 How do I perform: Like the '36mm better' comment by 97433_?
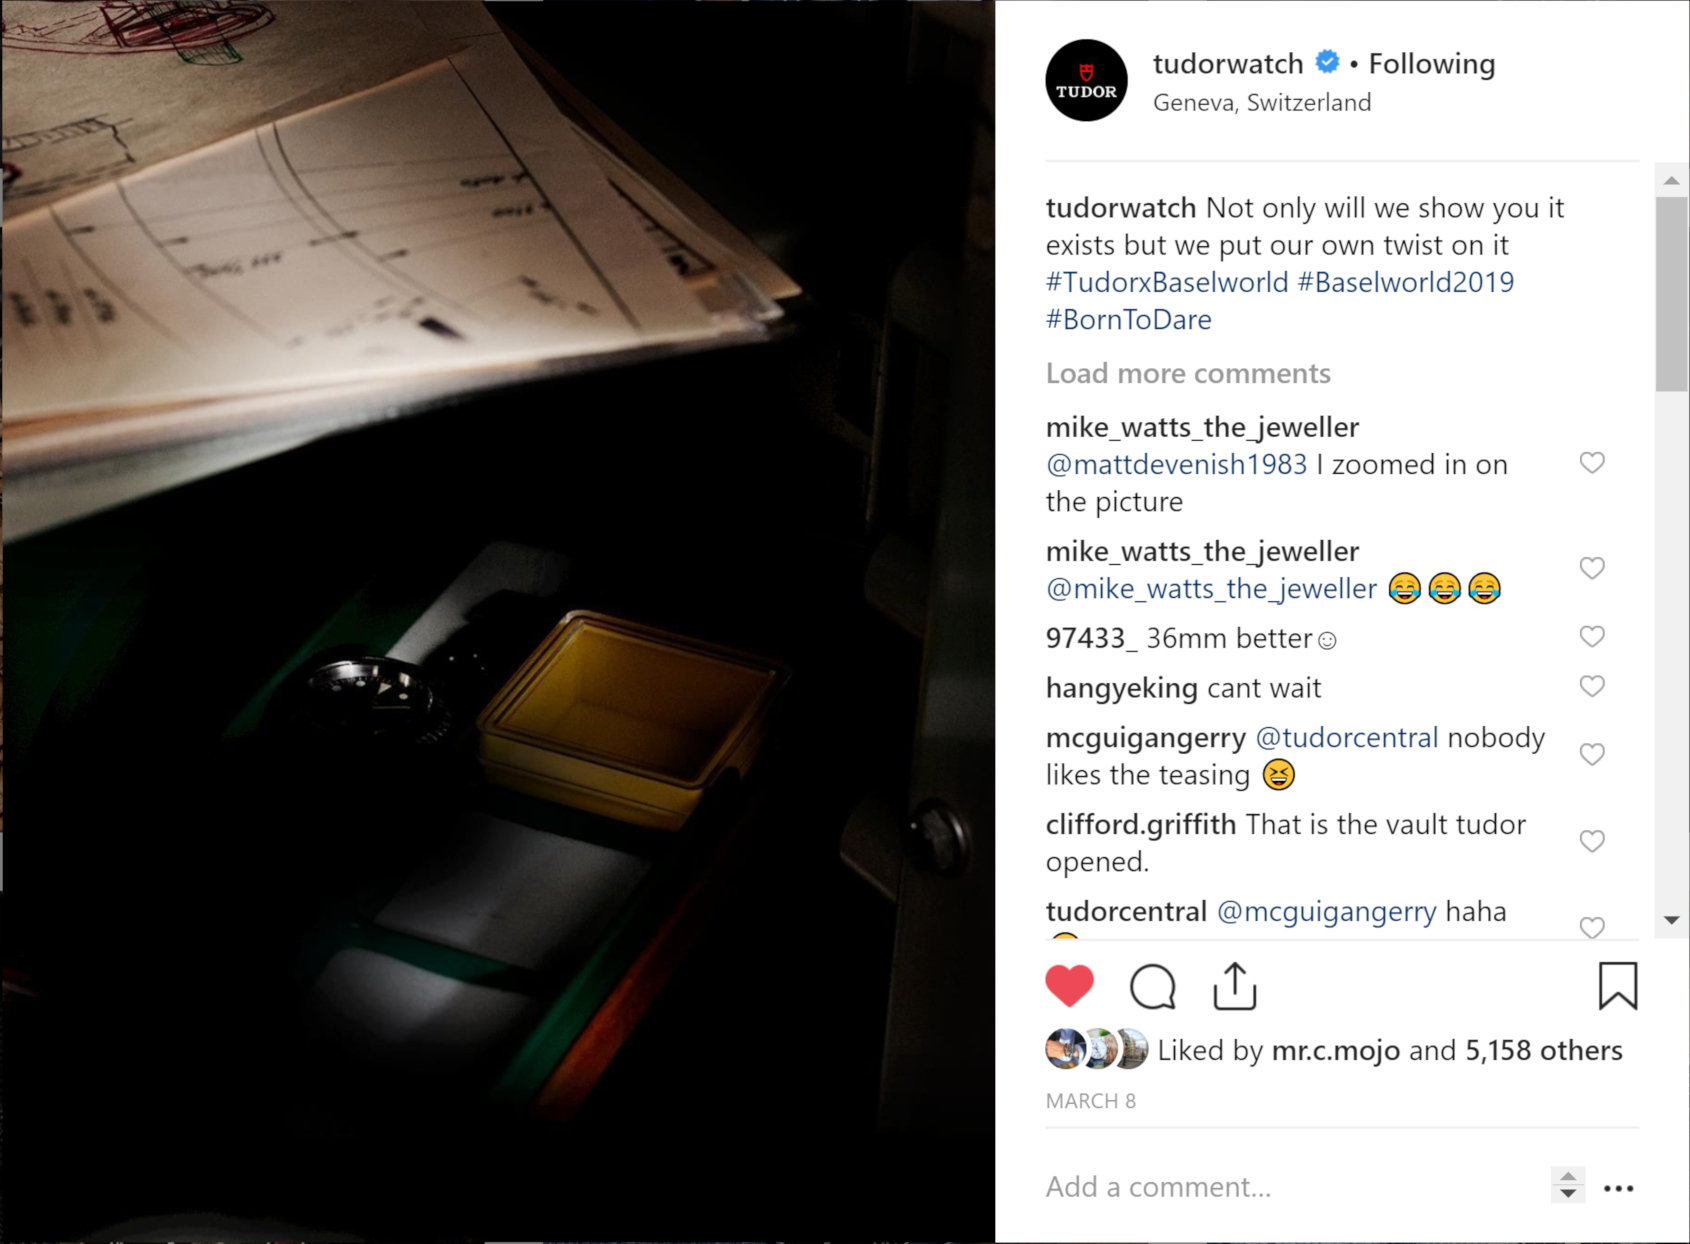[x=1592, y=637]
